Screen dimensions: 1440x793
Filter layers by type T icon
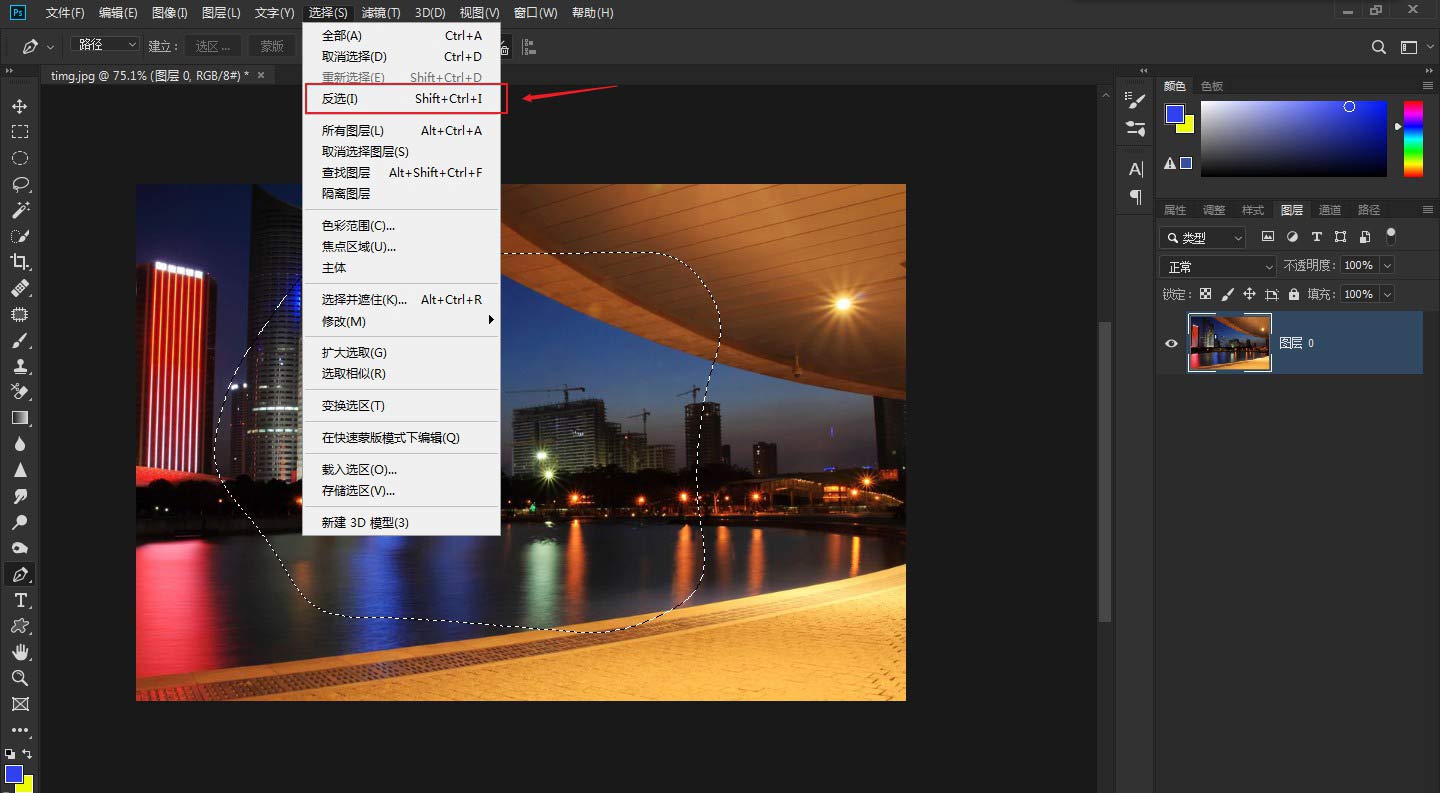click(x=1316, y=237)
